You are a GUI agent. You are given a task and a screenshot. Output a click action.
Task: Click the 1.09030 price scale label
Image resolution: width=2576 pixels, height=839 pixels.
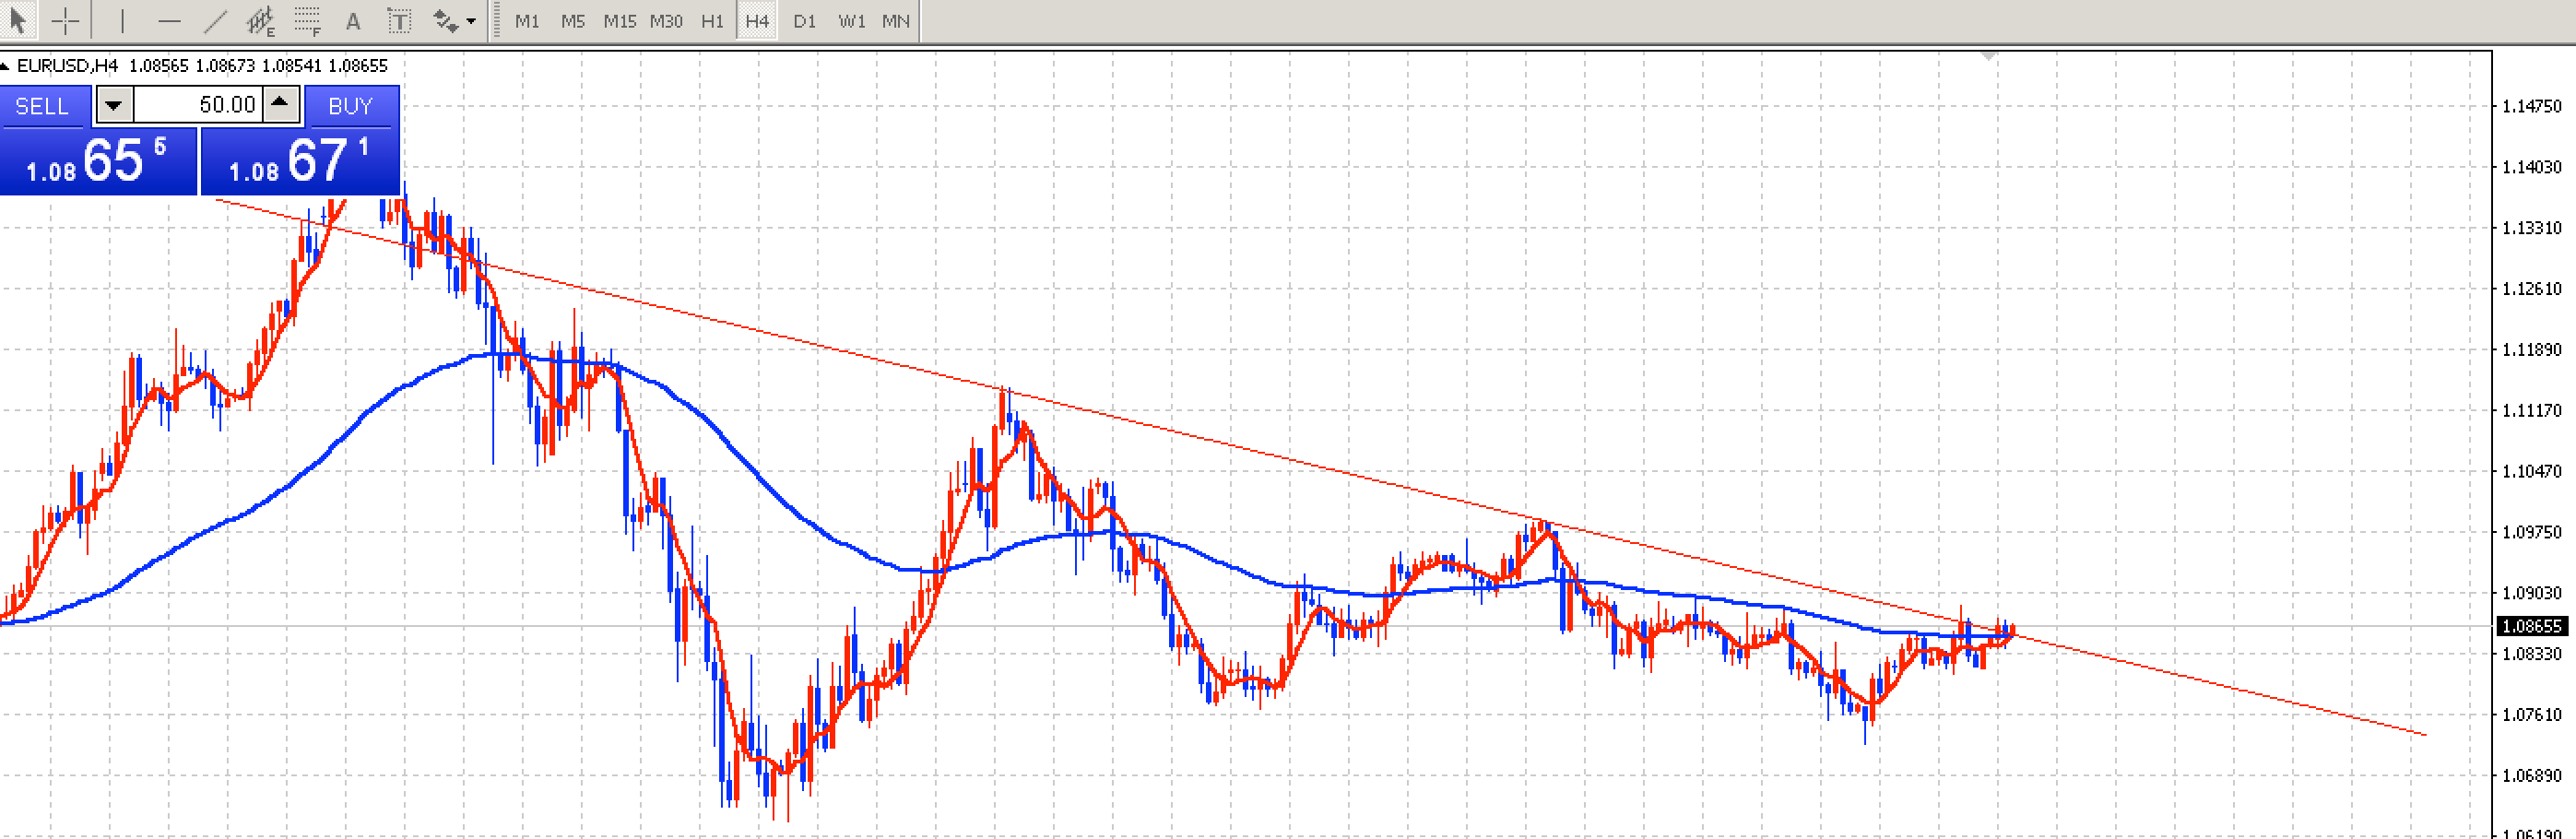[2532, 593]
